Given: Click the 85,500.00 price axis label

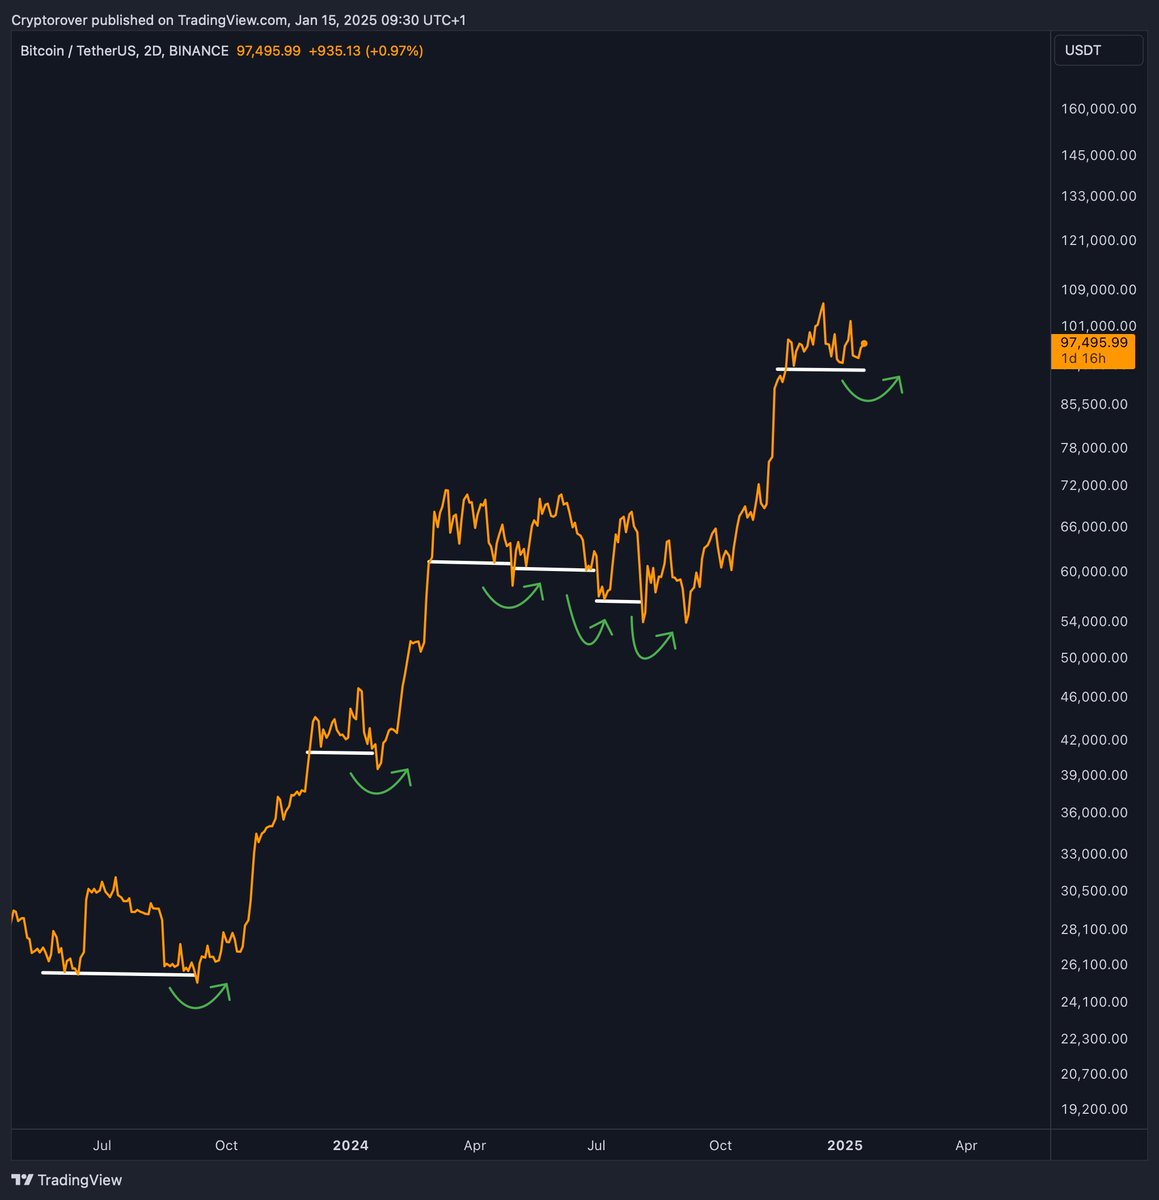Looking at the screenshot, I should tap(1094, 404).
